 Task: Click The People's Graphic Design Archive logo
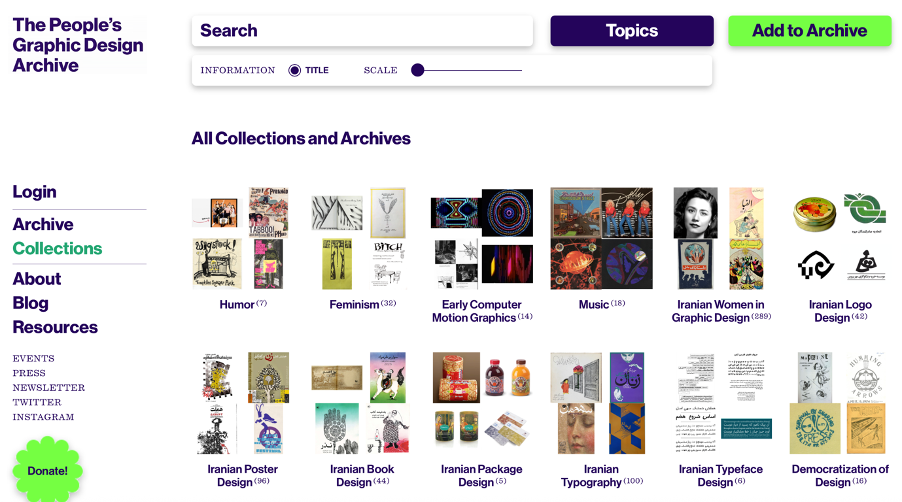pos(78,45)
